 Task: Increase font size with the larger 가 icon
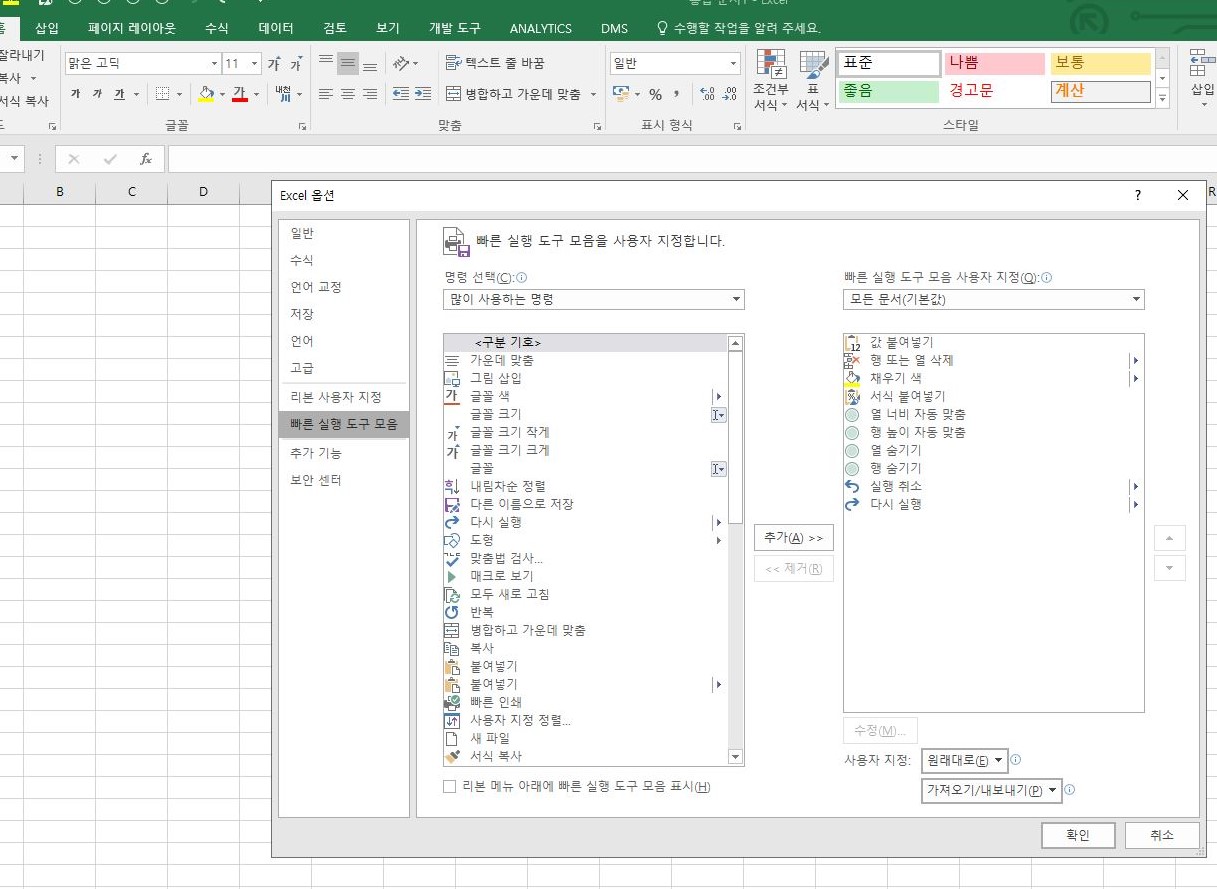point(274,64)
